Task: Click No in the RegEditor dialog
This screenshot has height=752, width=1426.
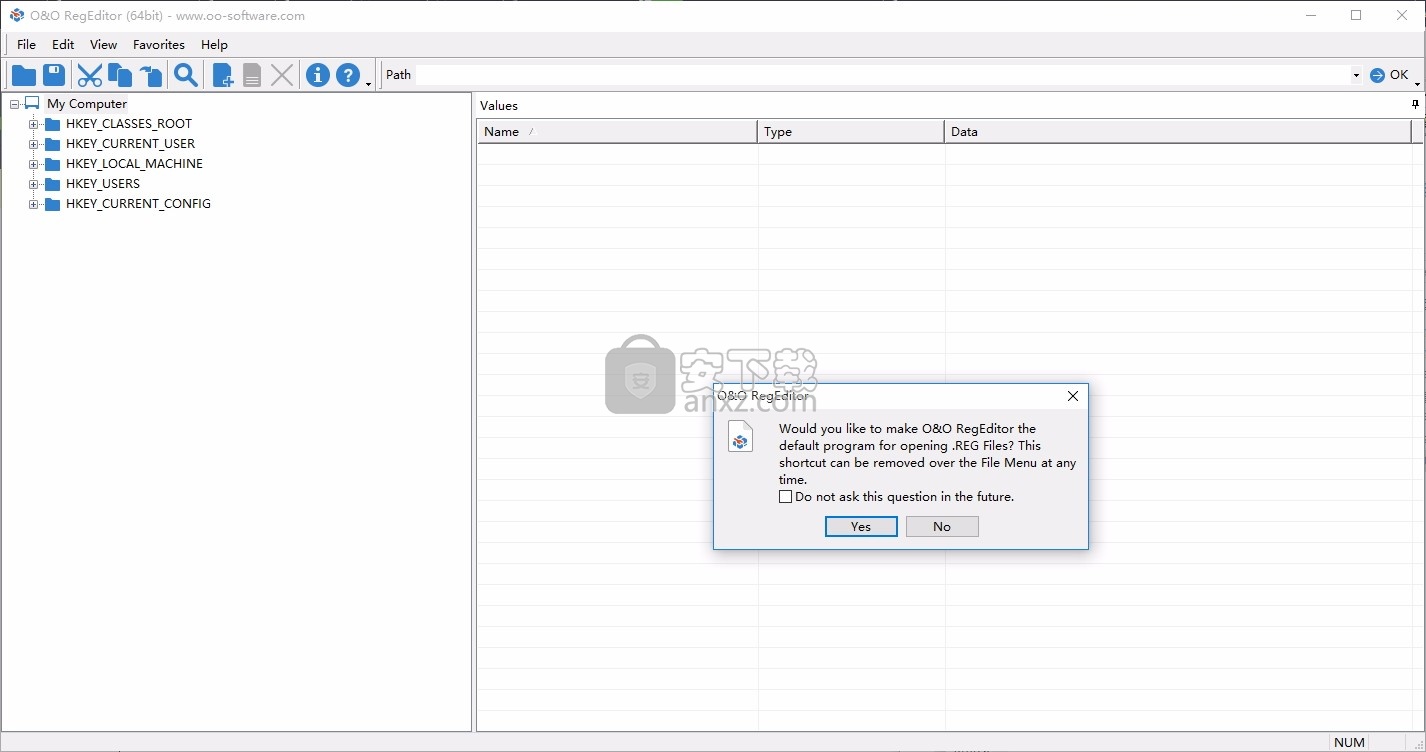Action: 942,527
